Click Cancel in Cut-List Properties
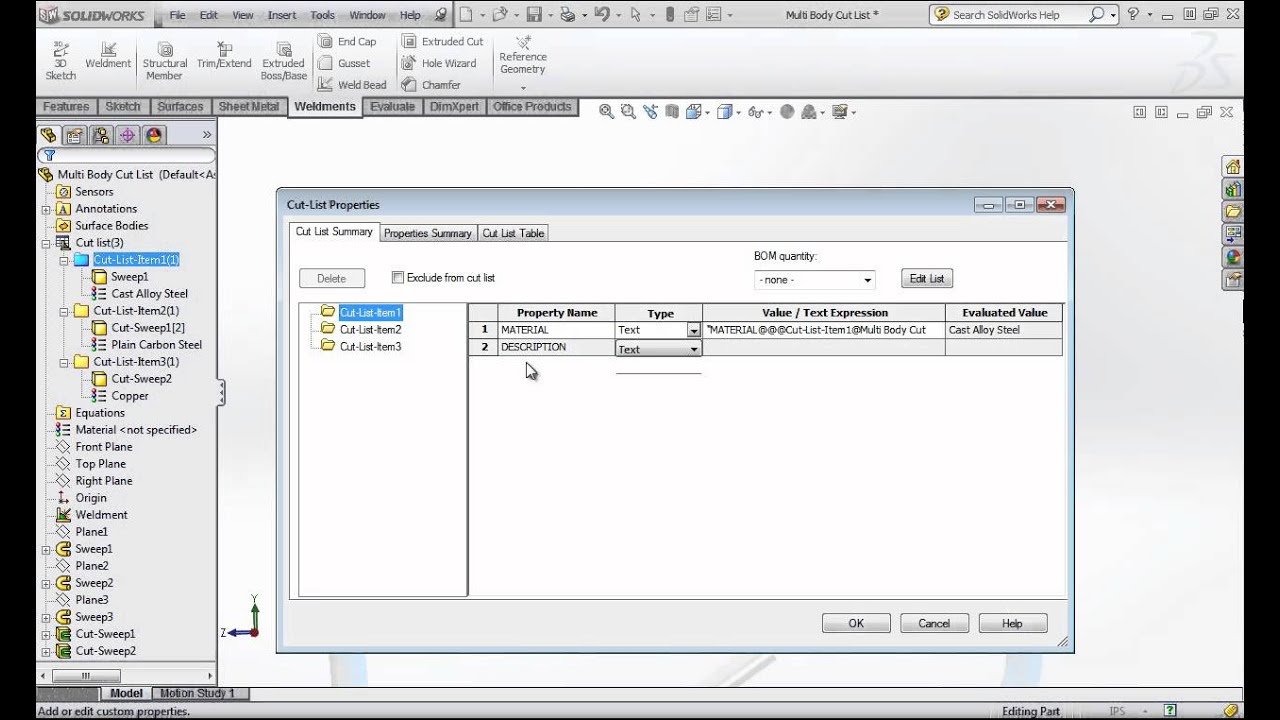 [934, 623]
